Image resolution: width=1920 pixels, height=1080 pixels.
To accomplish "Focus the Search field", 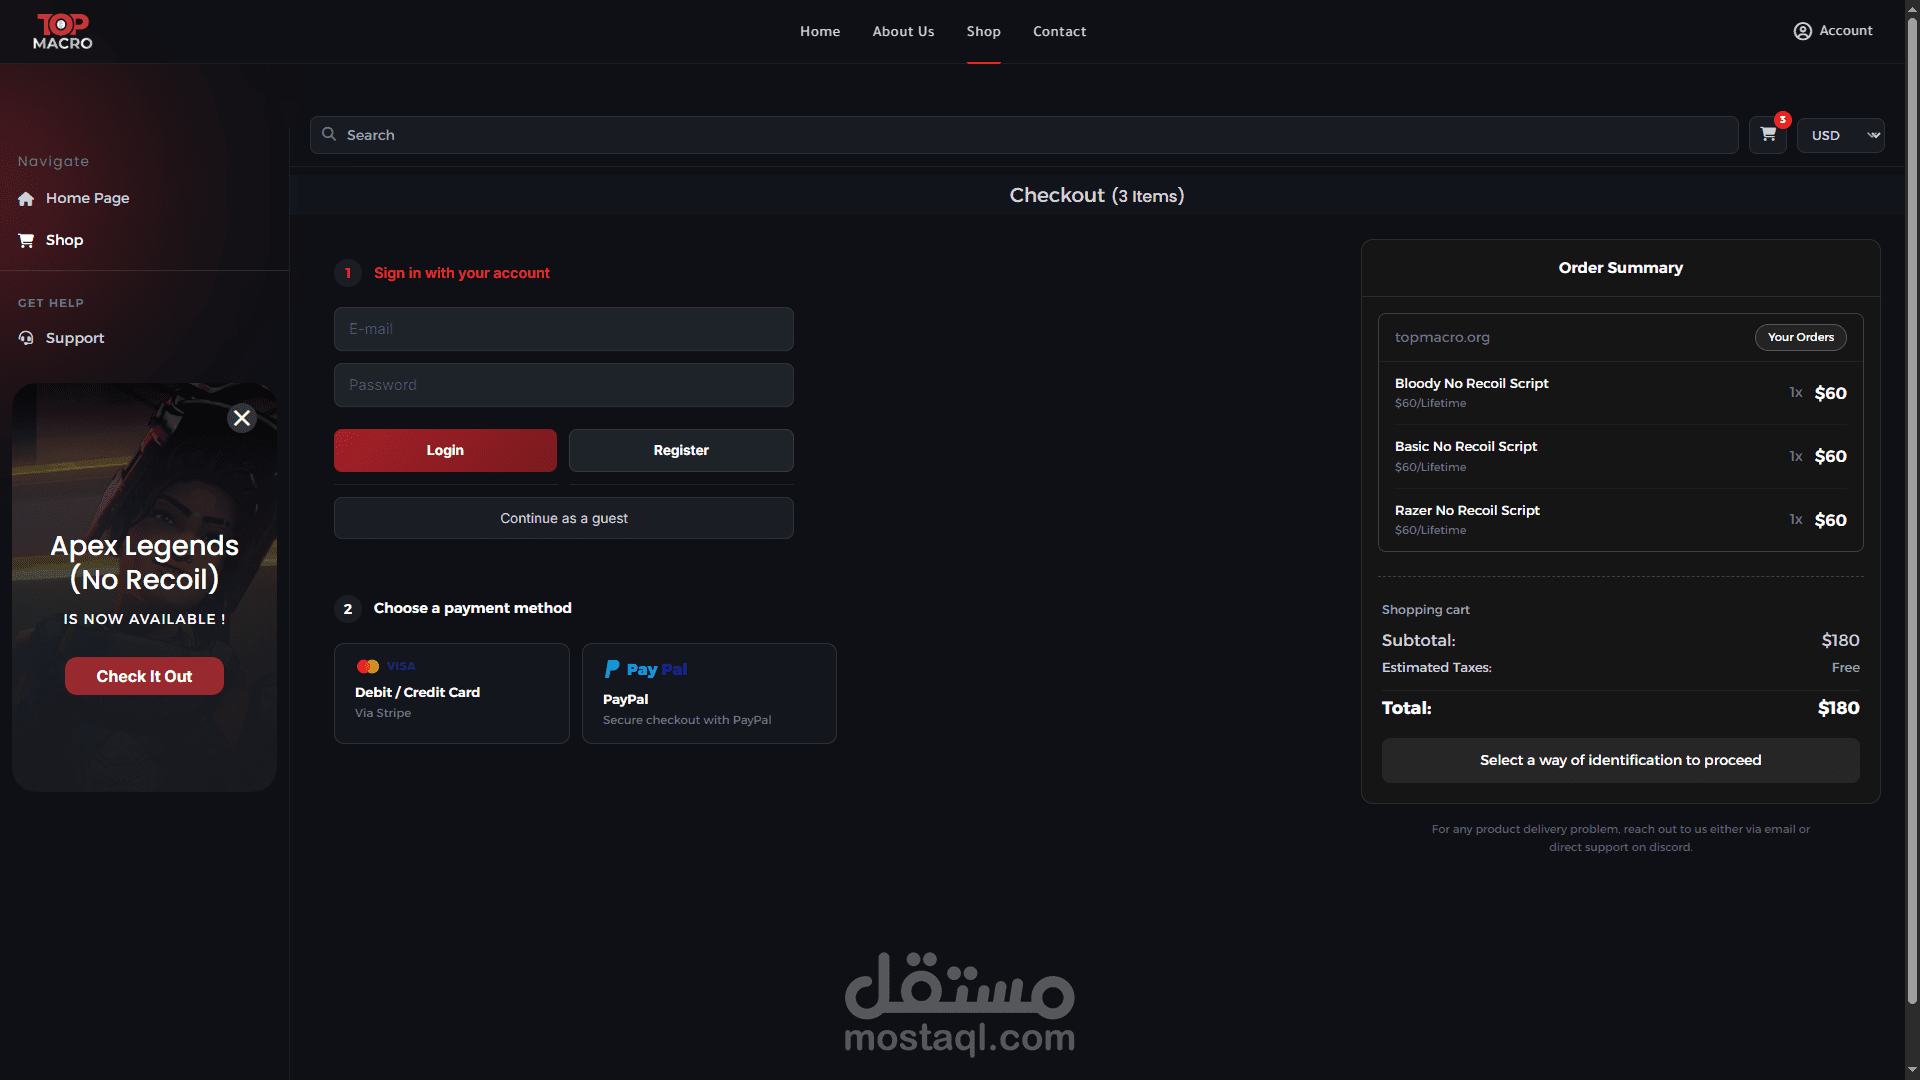I will coord(1024,135).
